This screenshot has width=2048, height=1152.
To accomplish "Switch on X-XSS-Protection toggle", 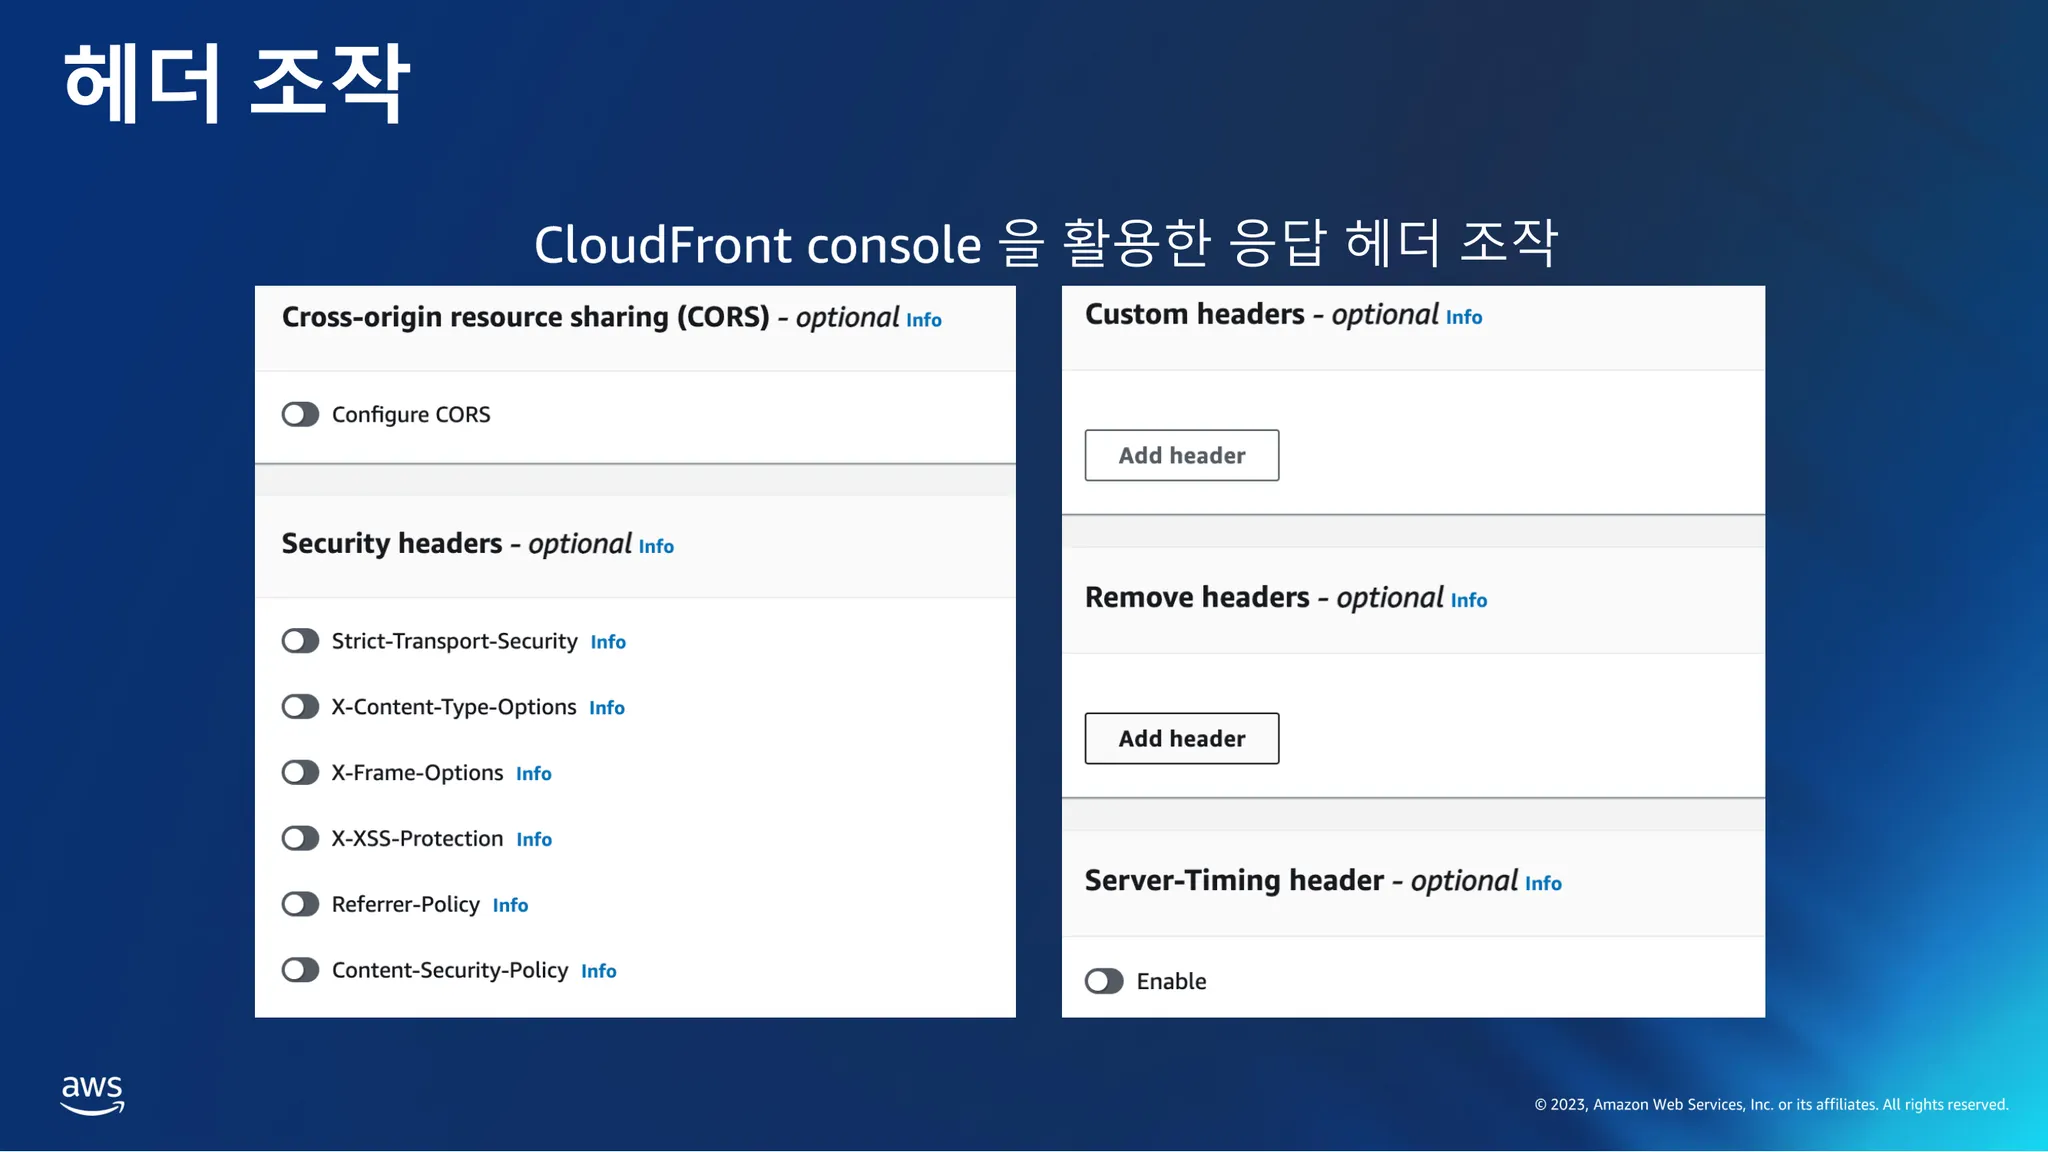I will point(300,838).
